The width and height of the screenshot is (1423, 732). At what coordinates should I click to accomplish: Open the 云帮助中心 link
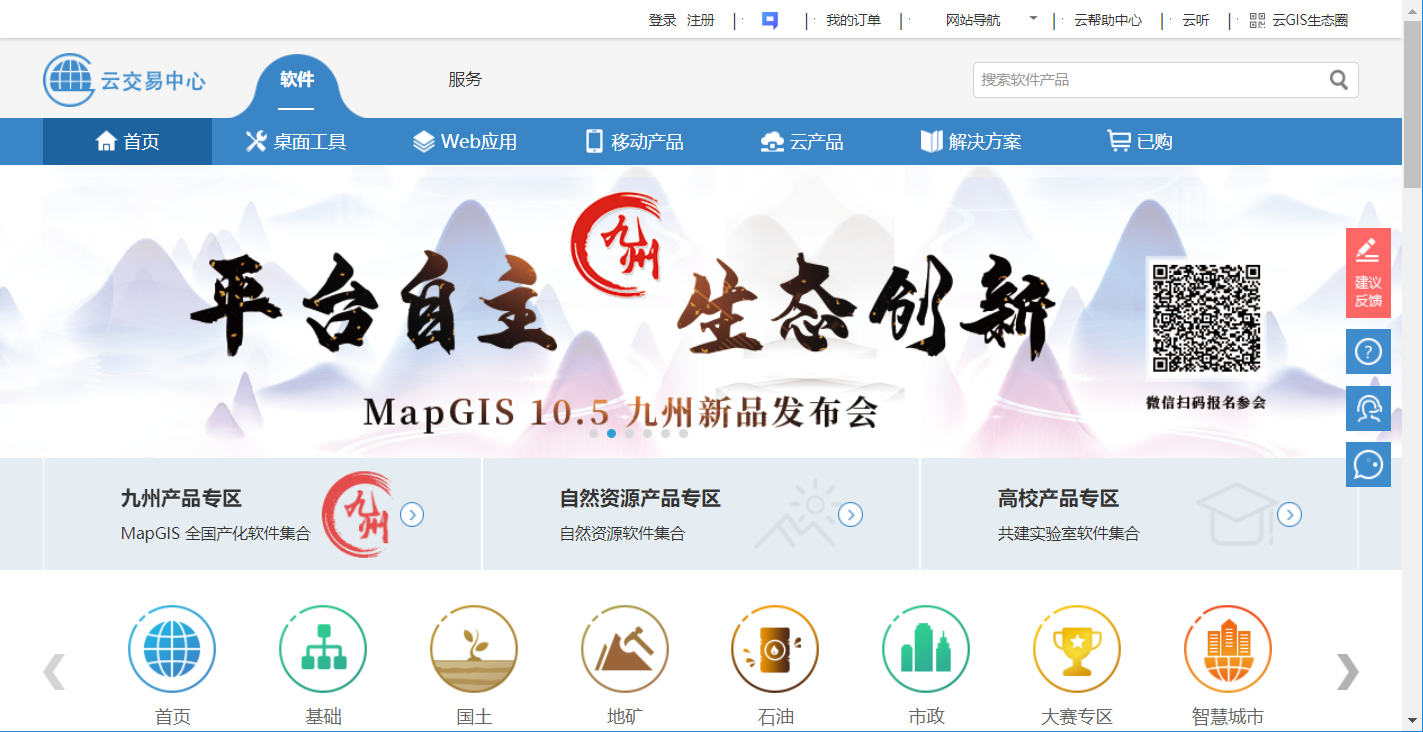click(x=1107, y=20)
